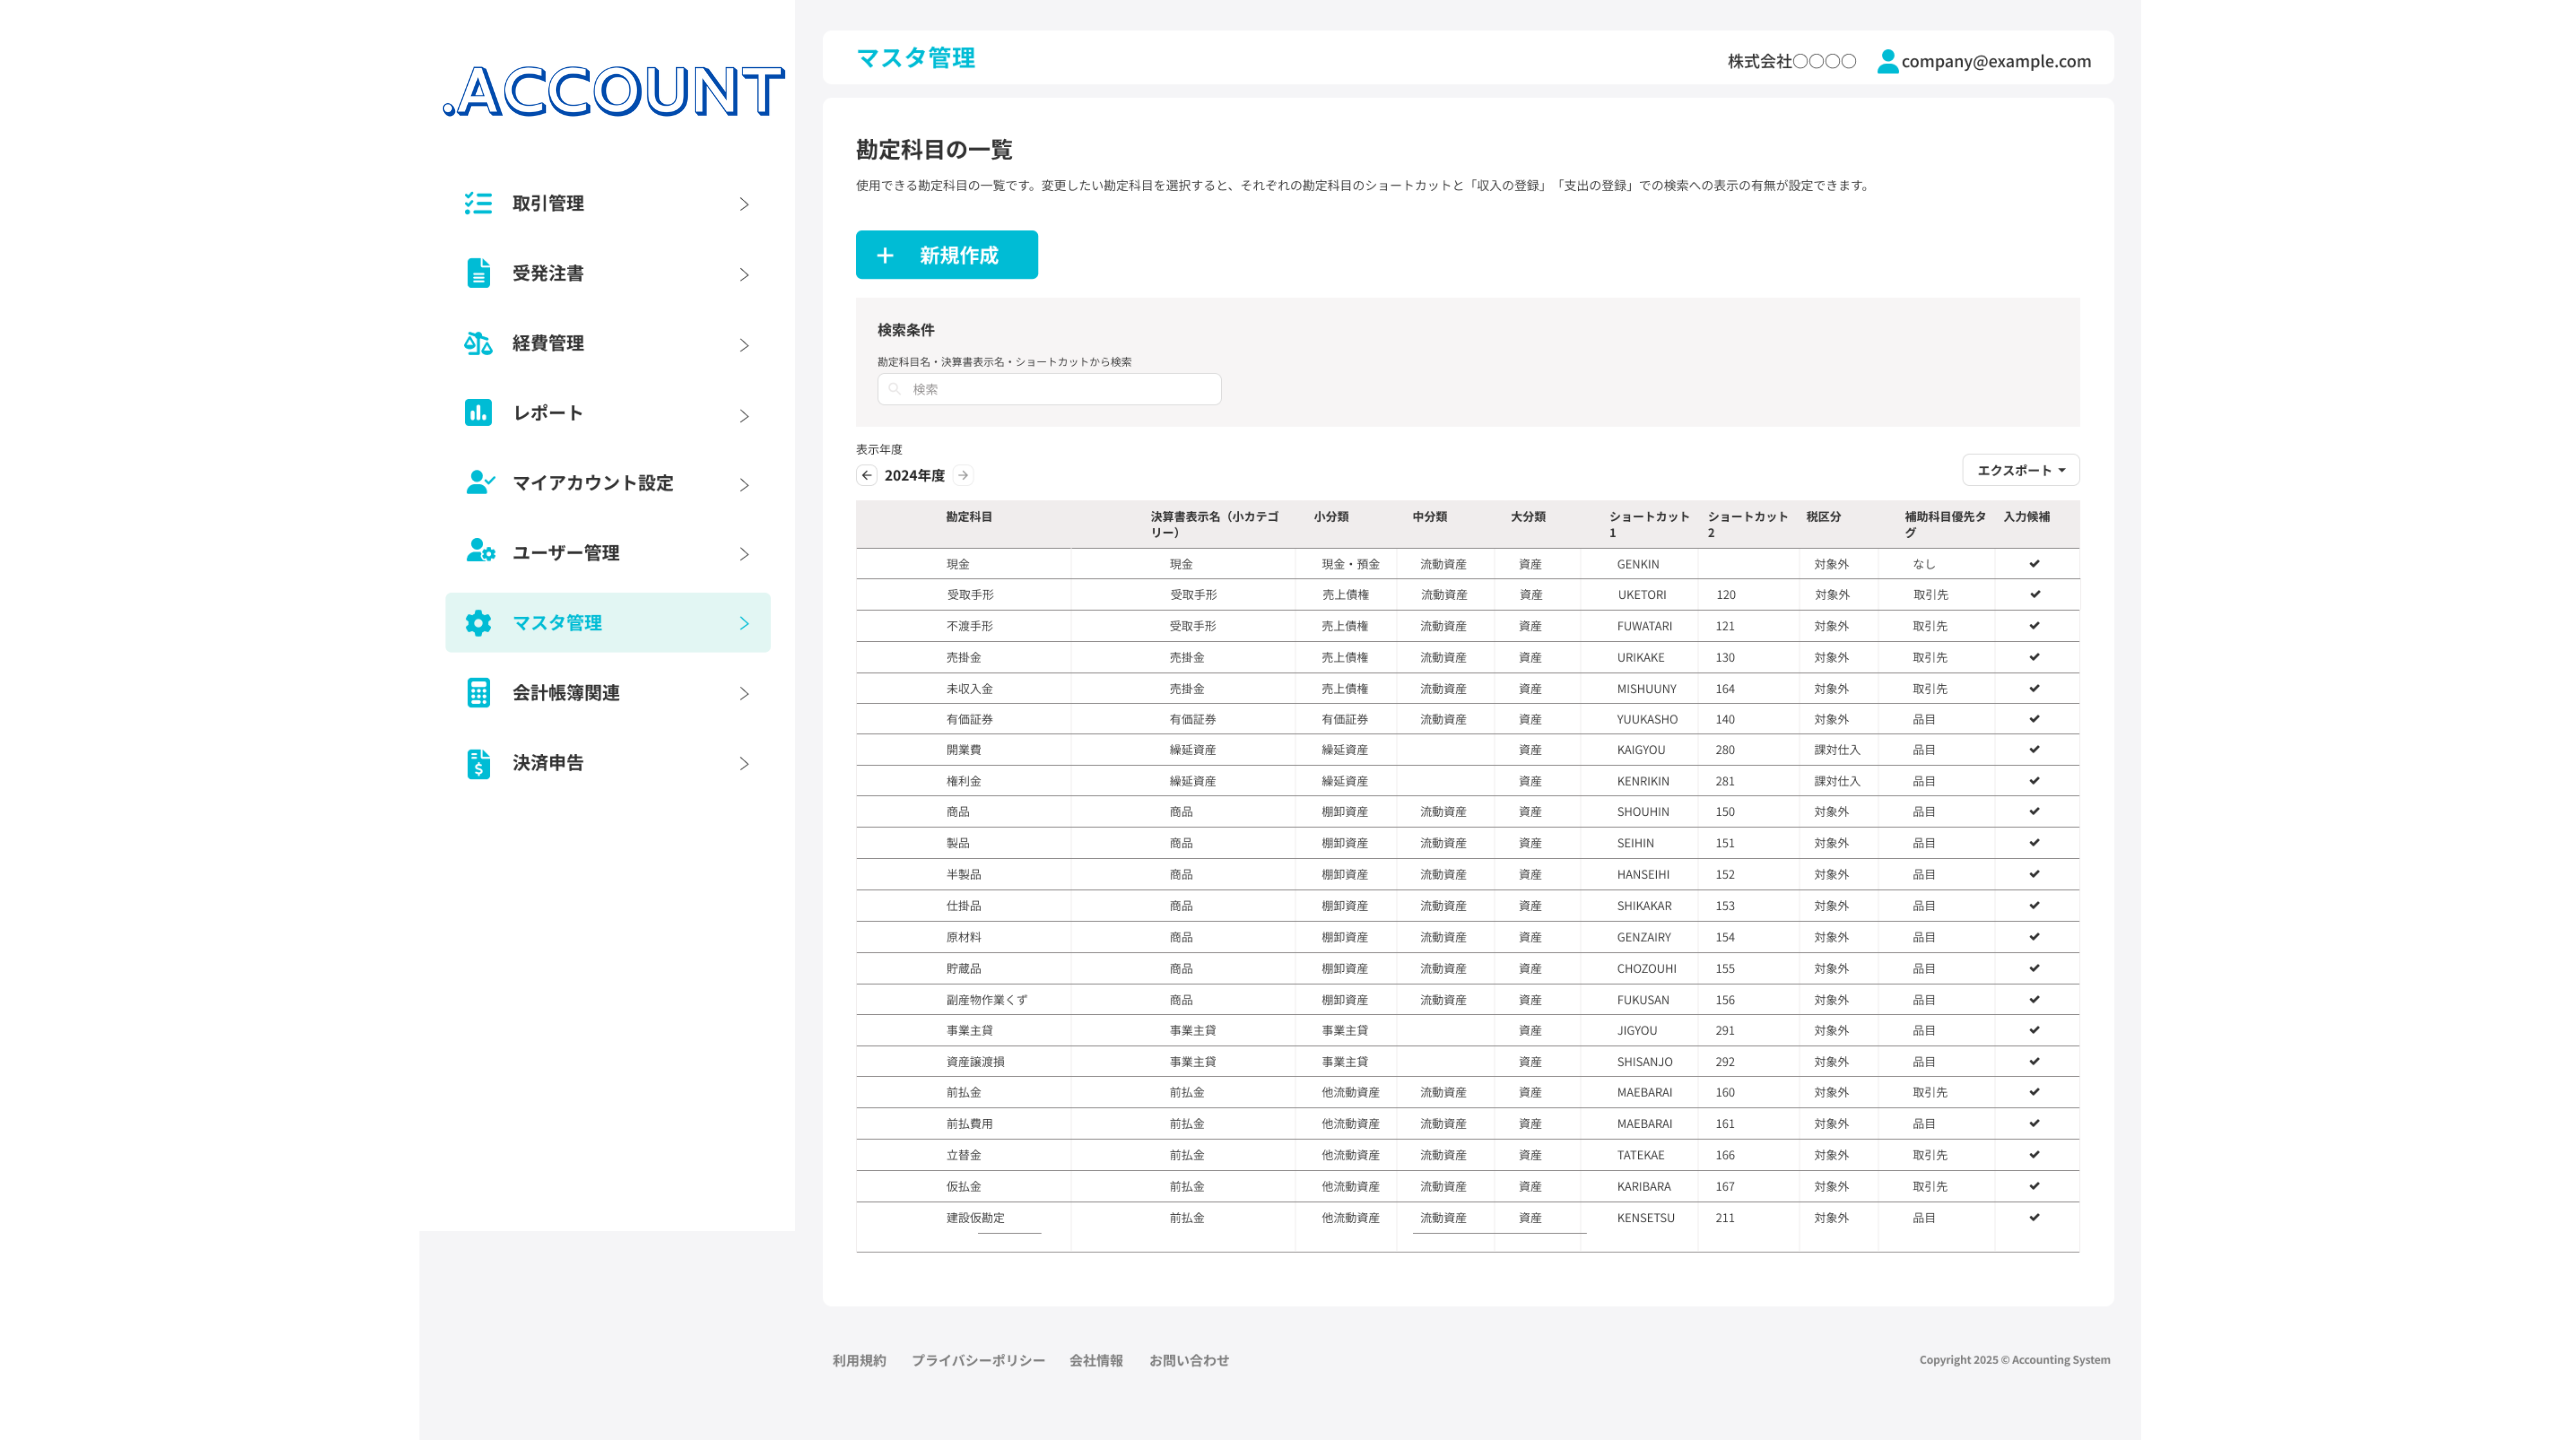Image resolution: width=2560 pixels, height=1440 pixels.
Task: Click the 経費管理 balance scale icon
Action: [x=478, y=343]
